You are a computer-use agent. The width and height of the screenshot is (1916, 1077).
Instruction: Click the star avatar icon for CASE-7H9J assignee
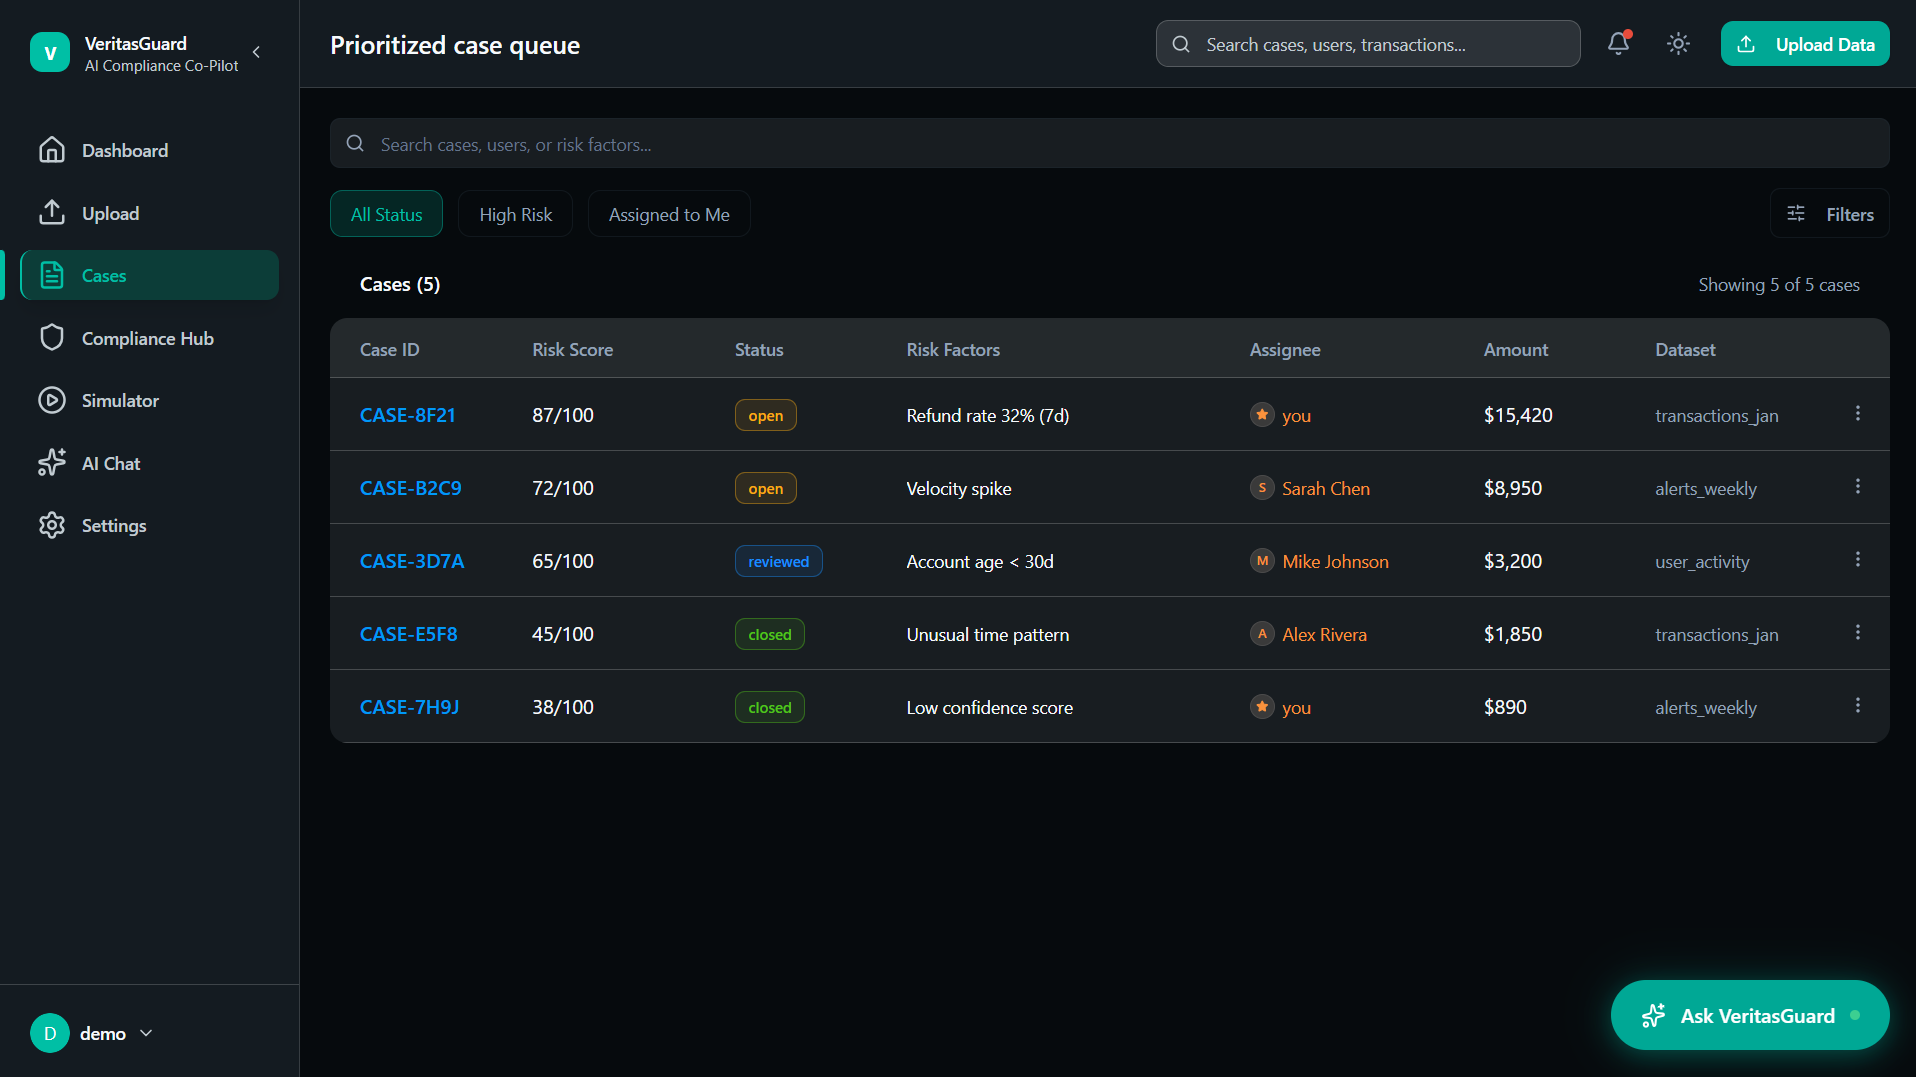[x=1262, y=706]
